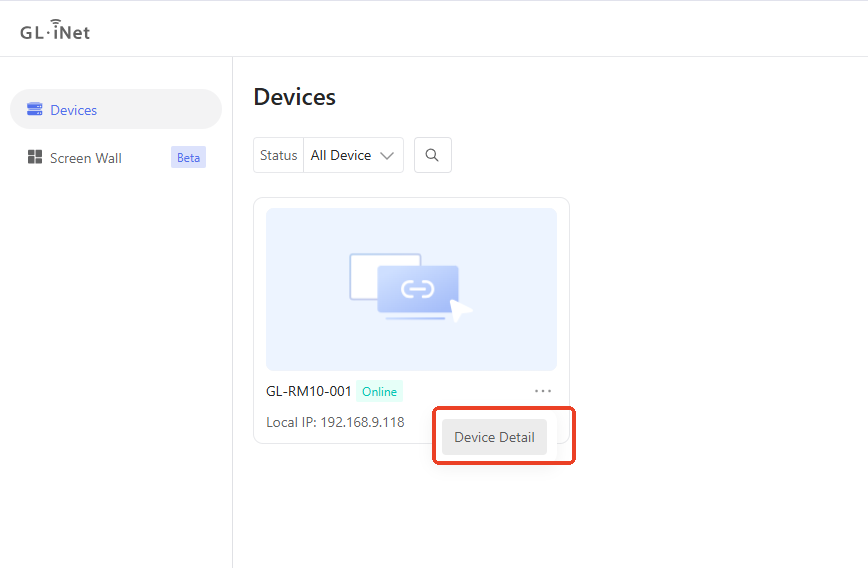Click the link icon in device preview
868x569 pixels.
(417, 289)
